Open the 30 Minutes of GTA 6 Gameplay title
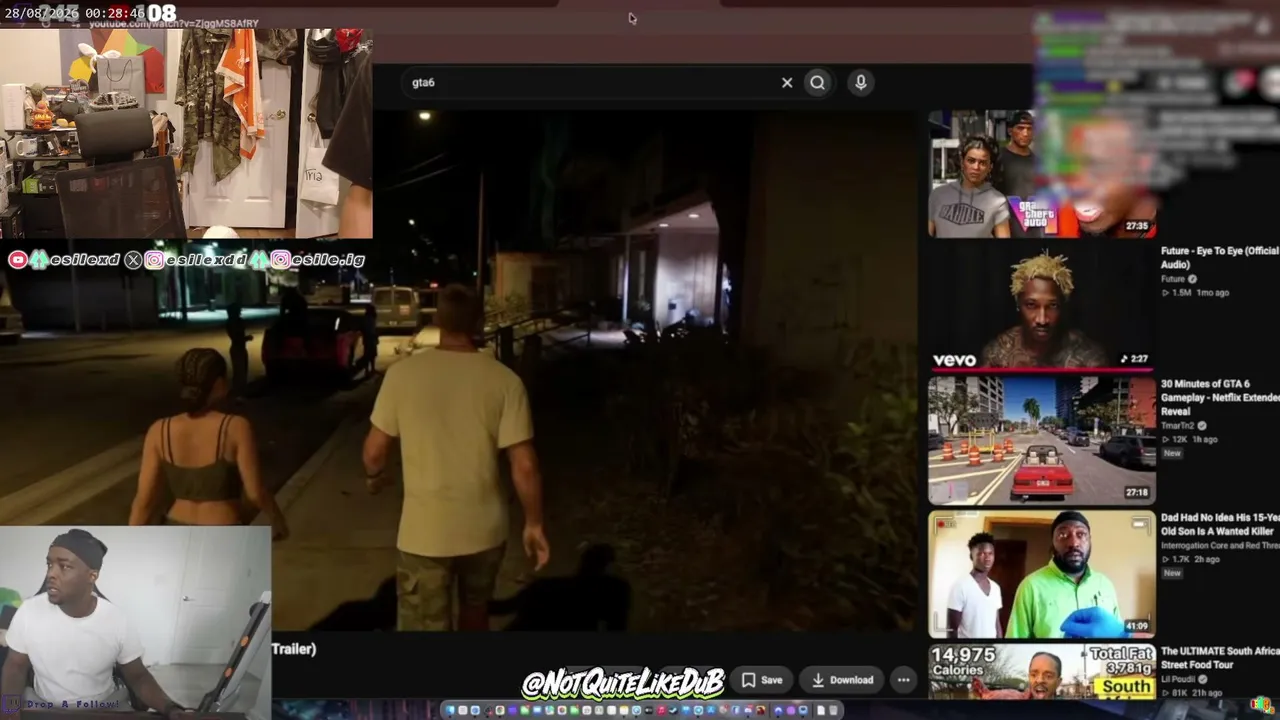 pos(1220,397)
